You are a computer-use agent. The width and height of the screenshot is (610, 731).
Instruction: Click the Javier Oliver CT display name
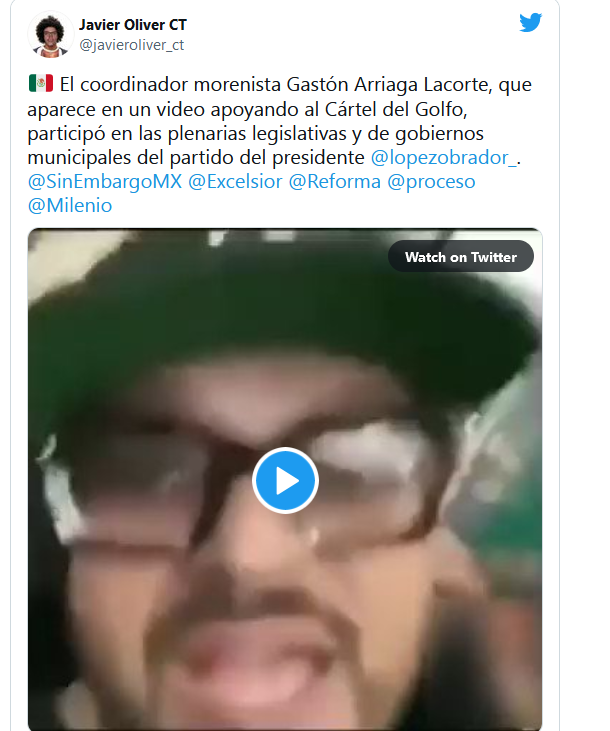point(133,25)
